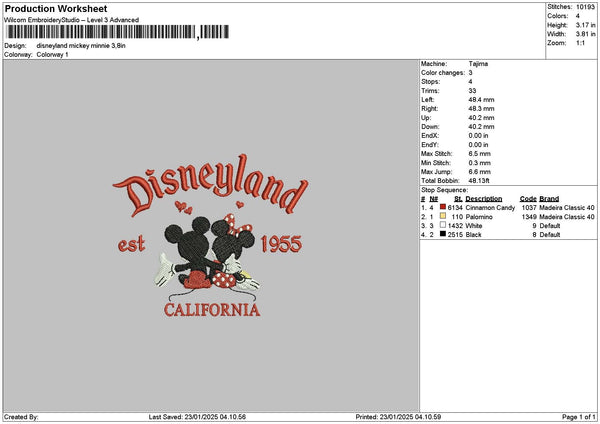The height and width of the screenshot is (424, 600).
Task: Click the White thread color swatch
Action: tap(443, 225)
